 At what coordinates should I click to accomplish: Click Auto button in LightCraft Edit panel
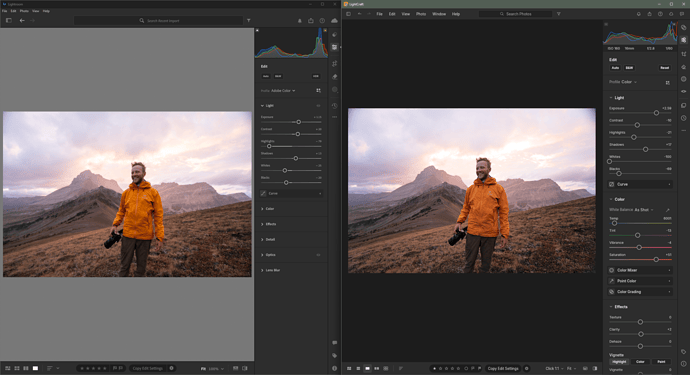[x=615, y=68]
